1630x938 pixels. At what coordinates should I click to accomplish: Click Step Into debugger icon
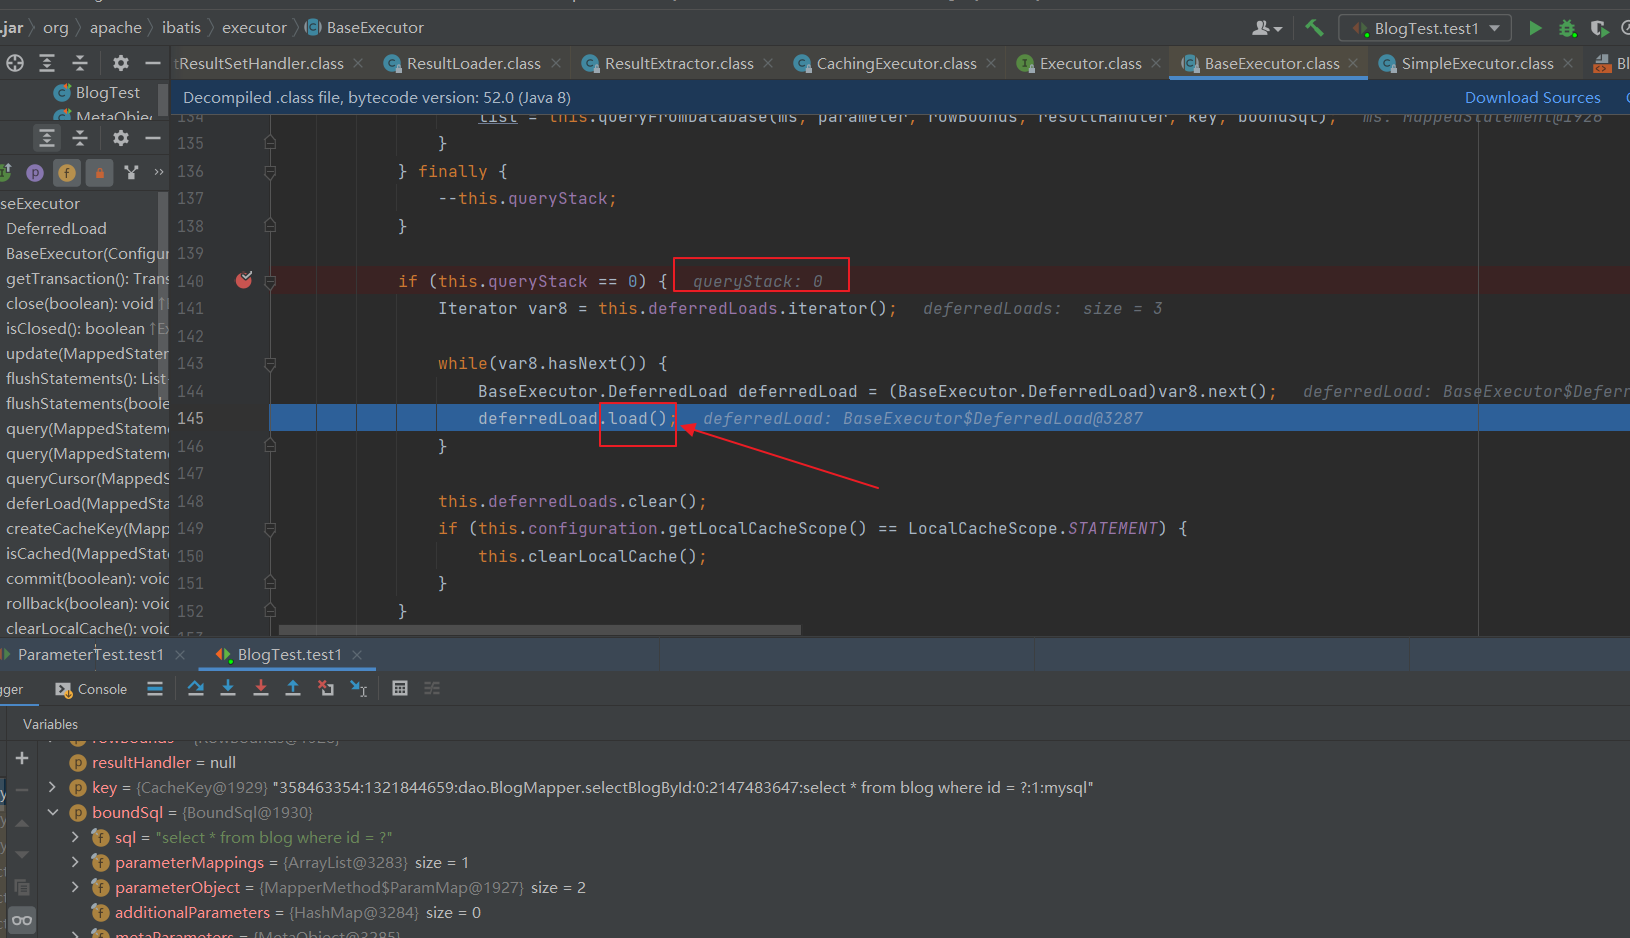tap(228, 688)
